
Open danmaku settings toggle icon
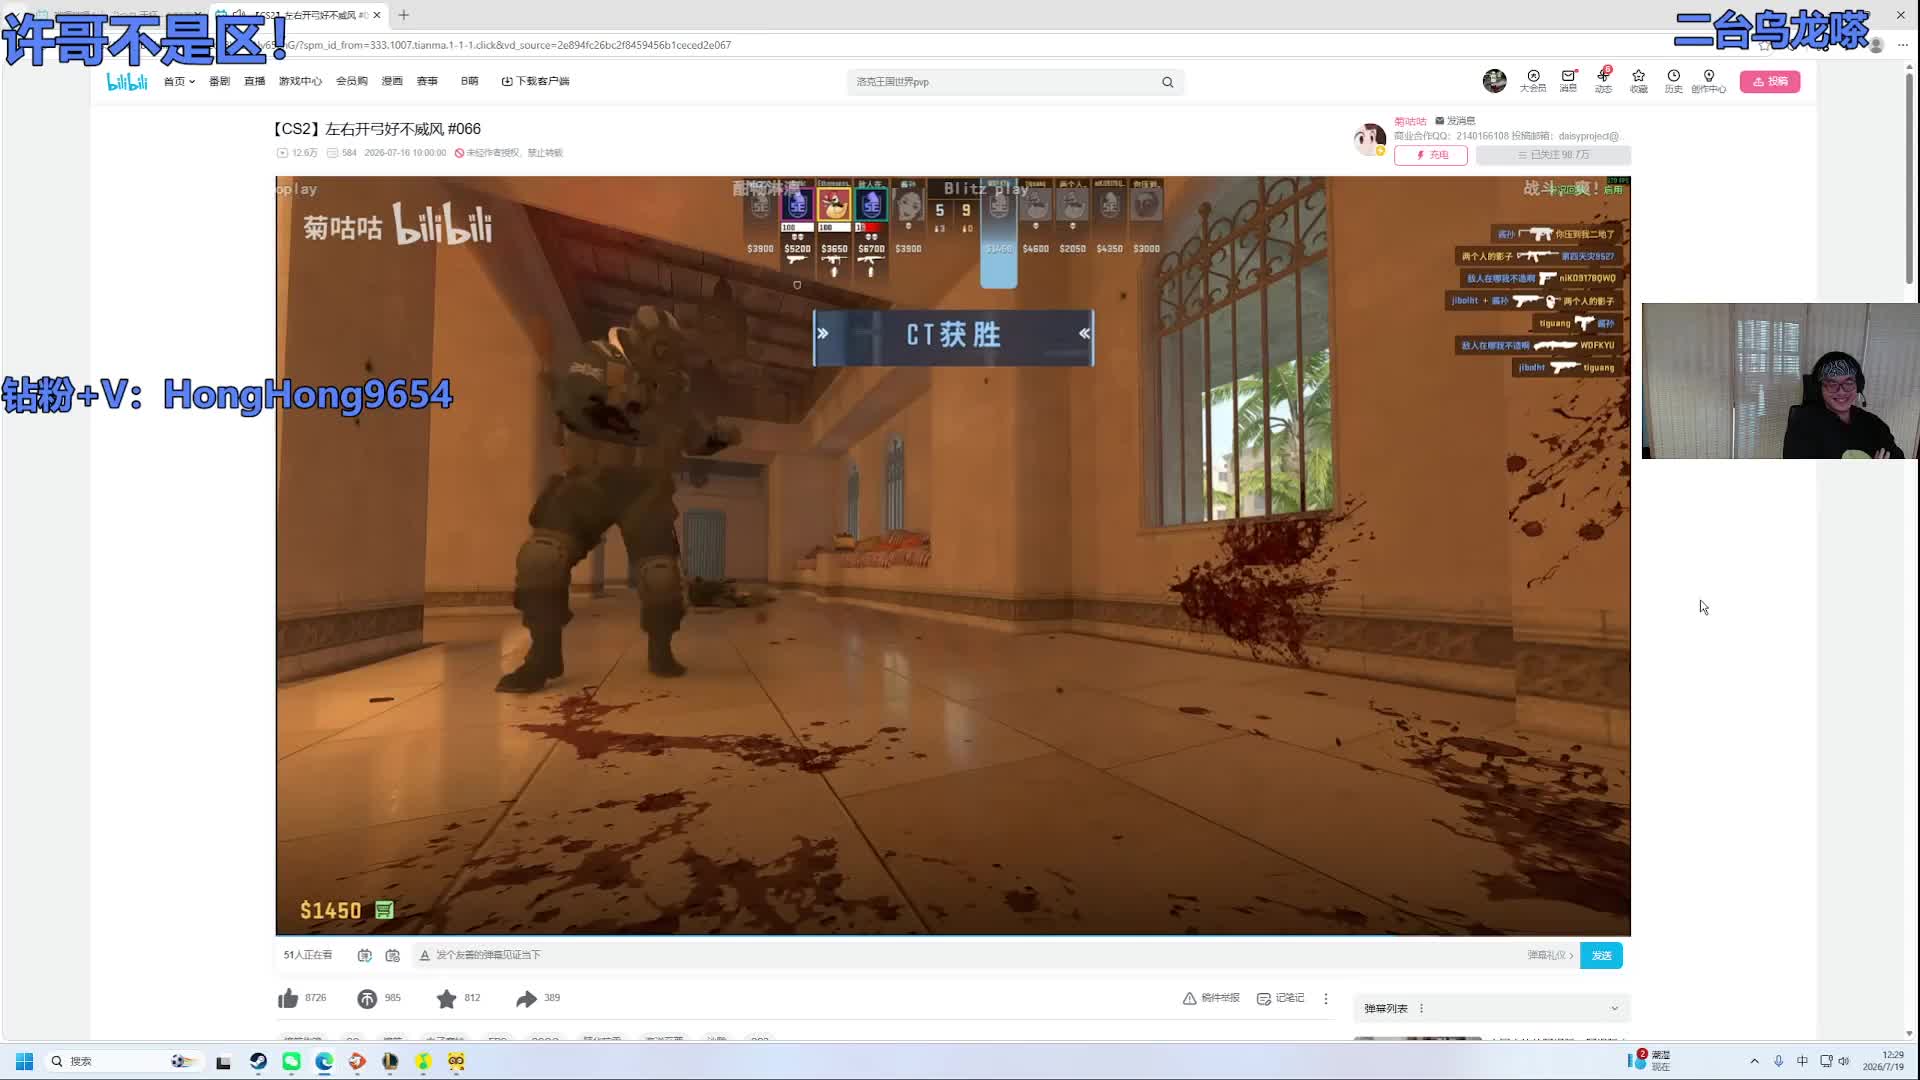392,955
